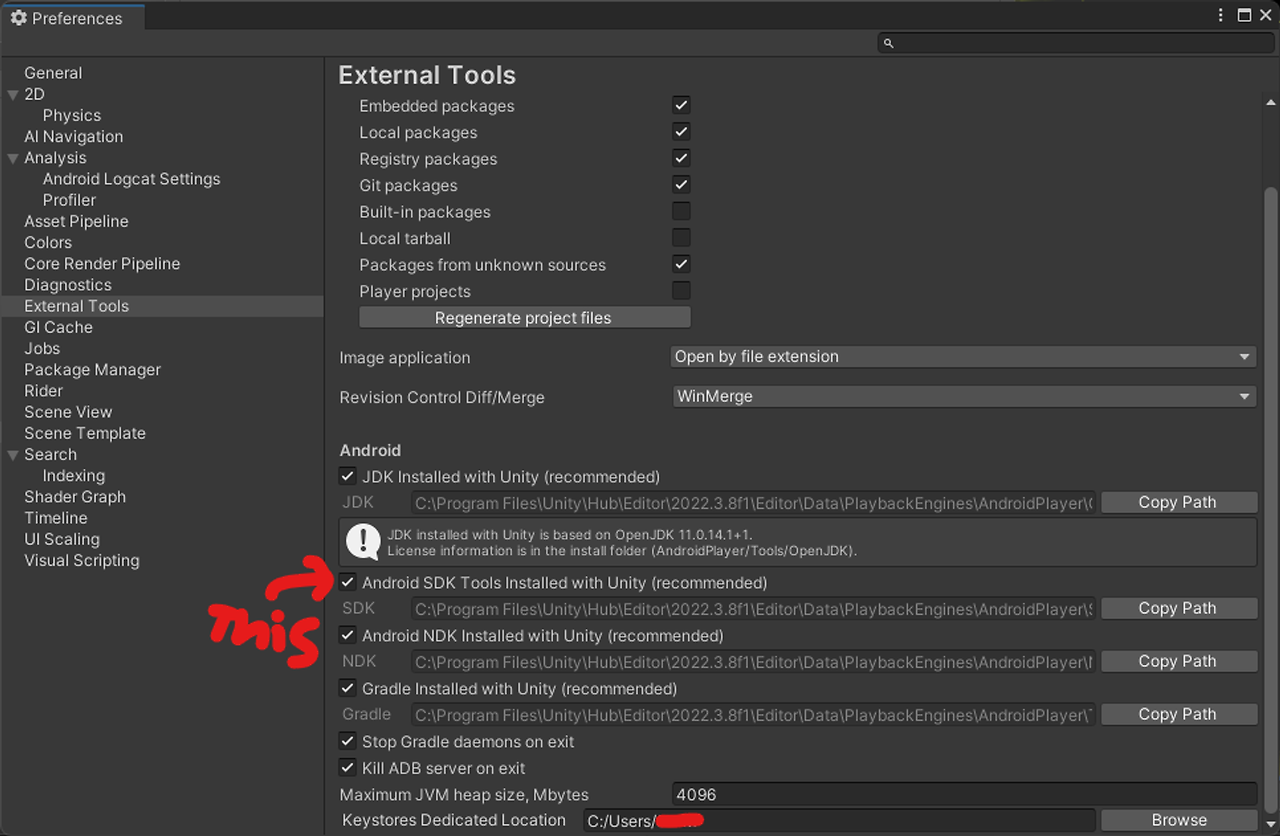Select Package Manager in the sidebar
This screenshot has width=1280, height=836.
(x=92, y=369)
